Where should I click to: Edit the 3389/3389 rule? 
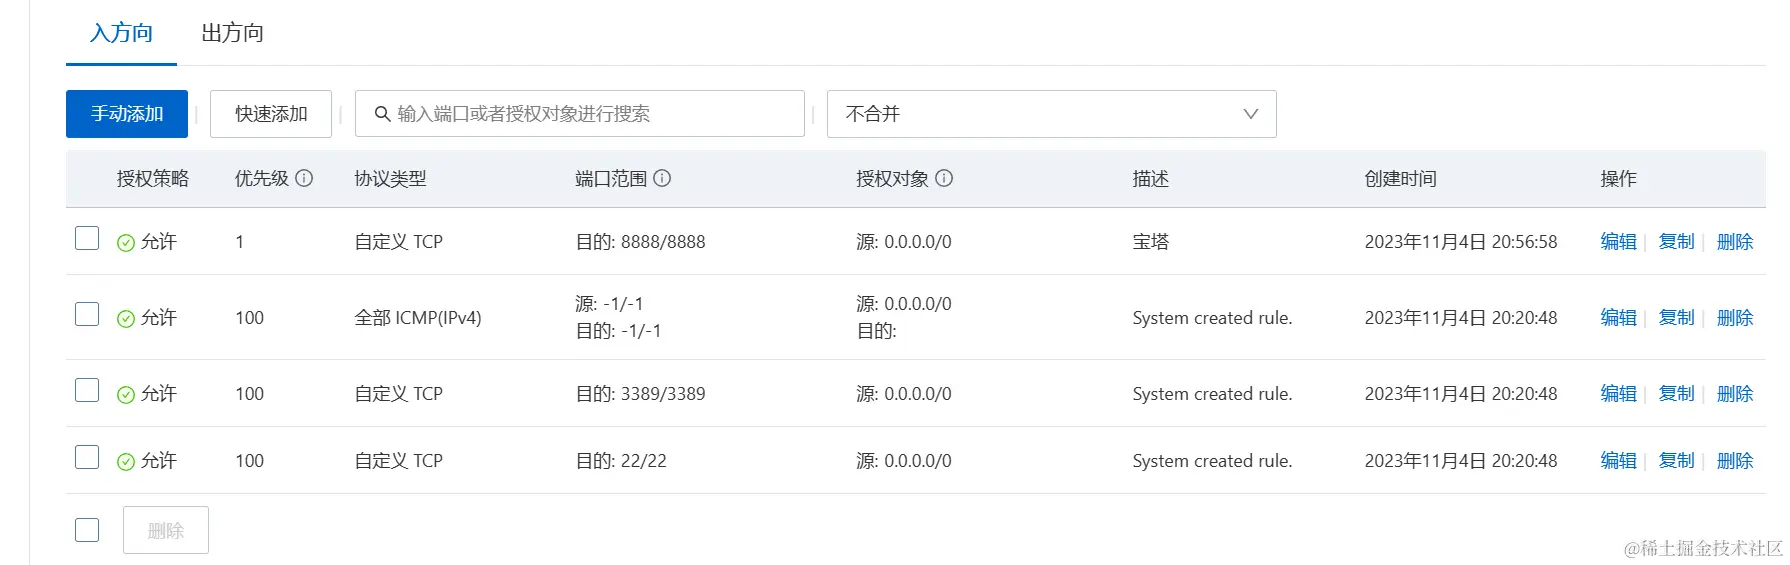pos(1618,394)
